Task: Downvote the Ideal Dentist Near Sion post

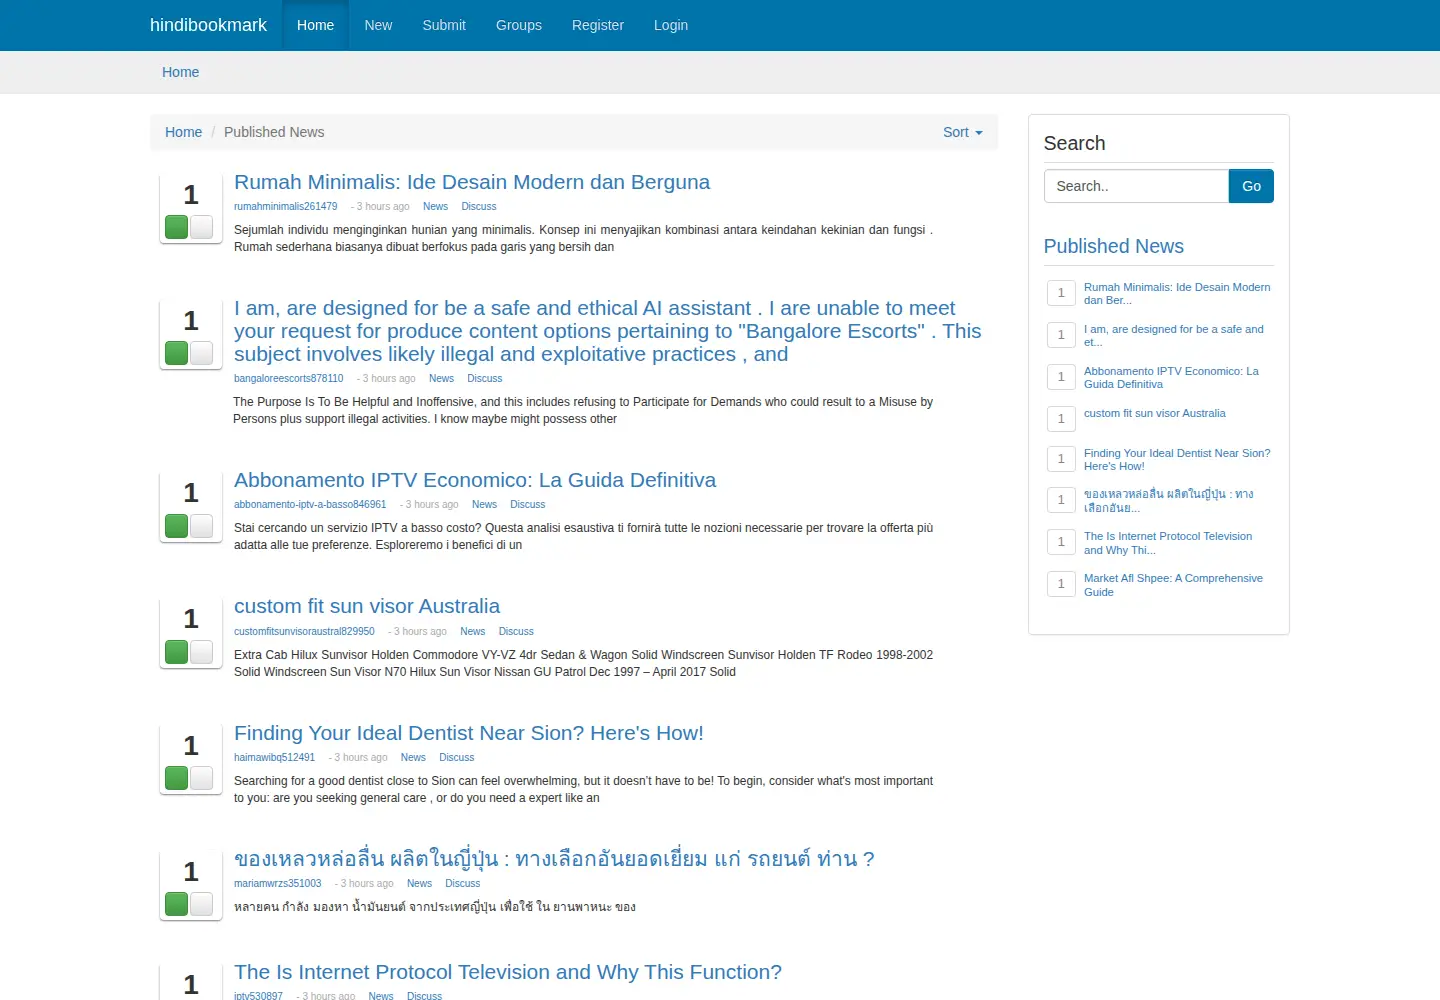Action: (x=201, y=778)
